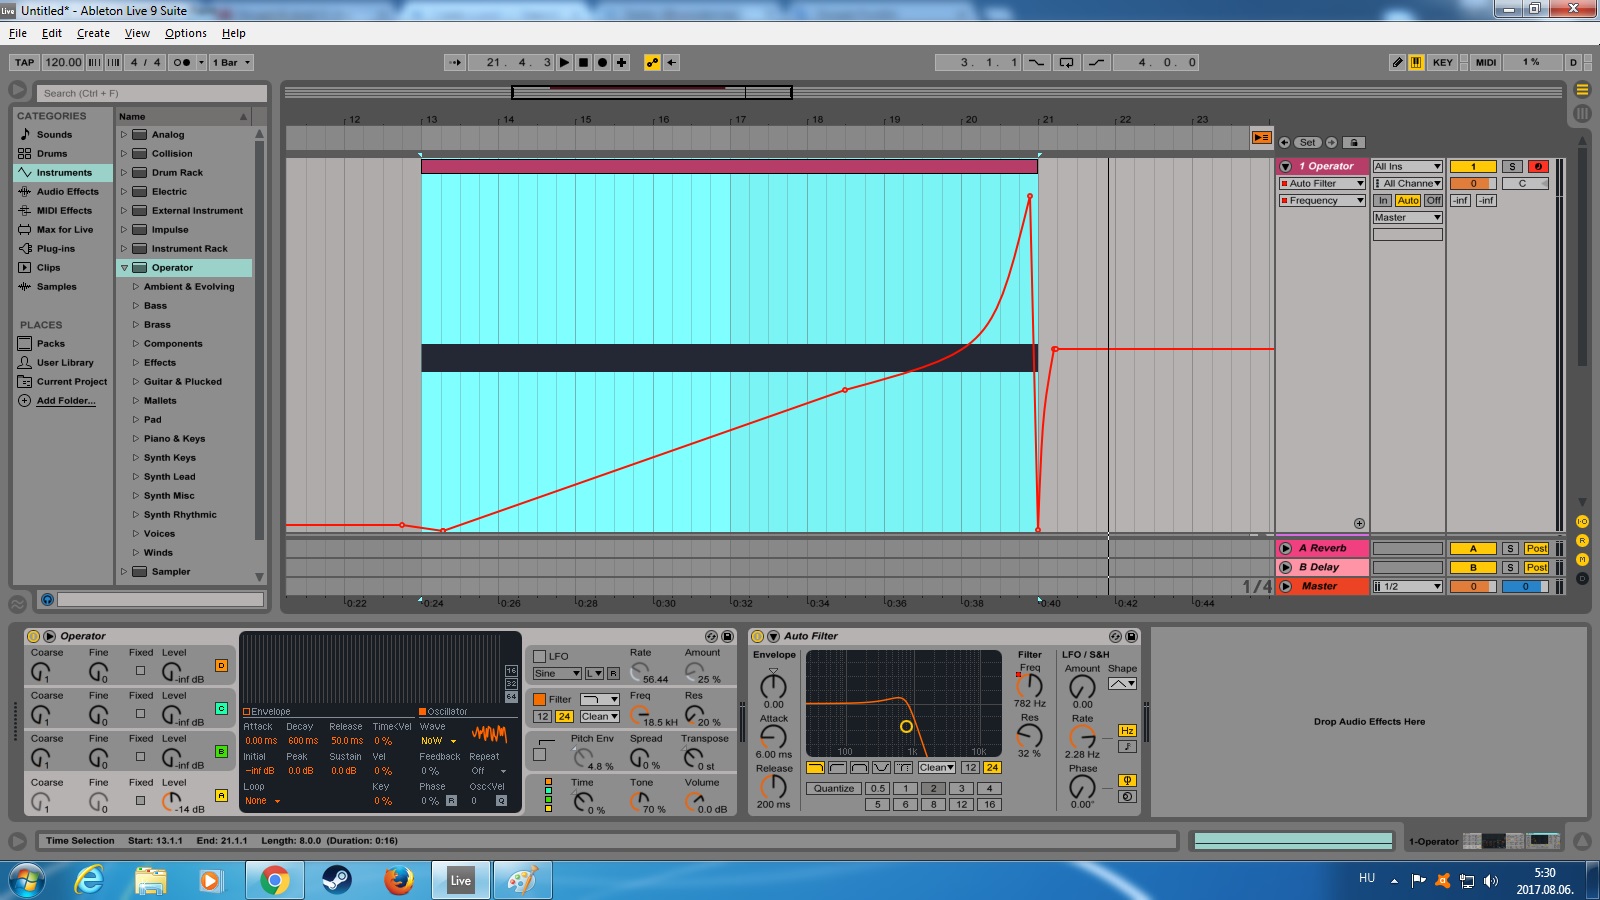Toggle the Reverb return Post button

(x=1537, y=548)
